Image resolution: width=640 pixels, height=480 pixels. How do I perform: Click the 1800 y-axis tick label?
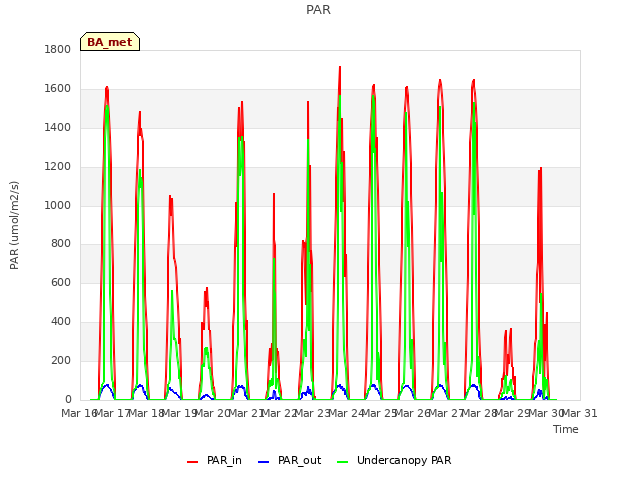click(x=58, y=49)
